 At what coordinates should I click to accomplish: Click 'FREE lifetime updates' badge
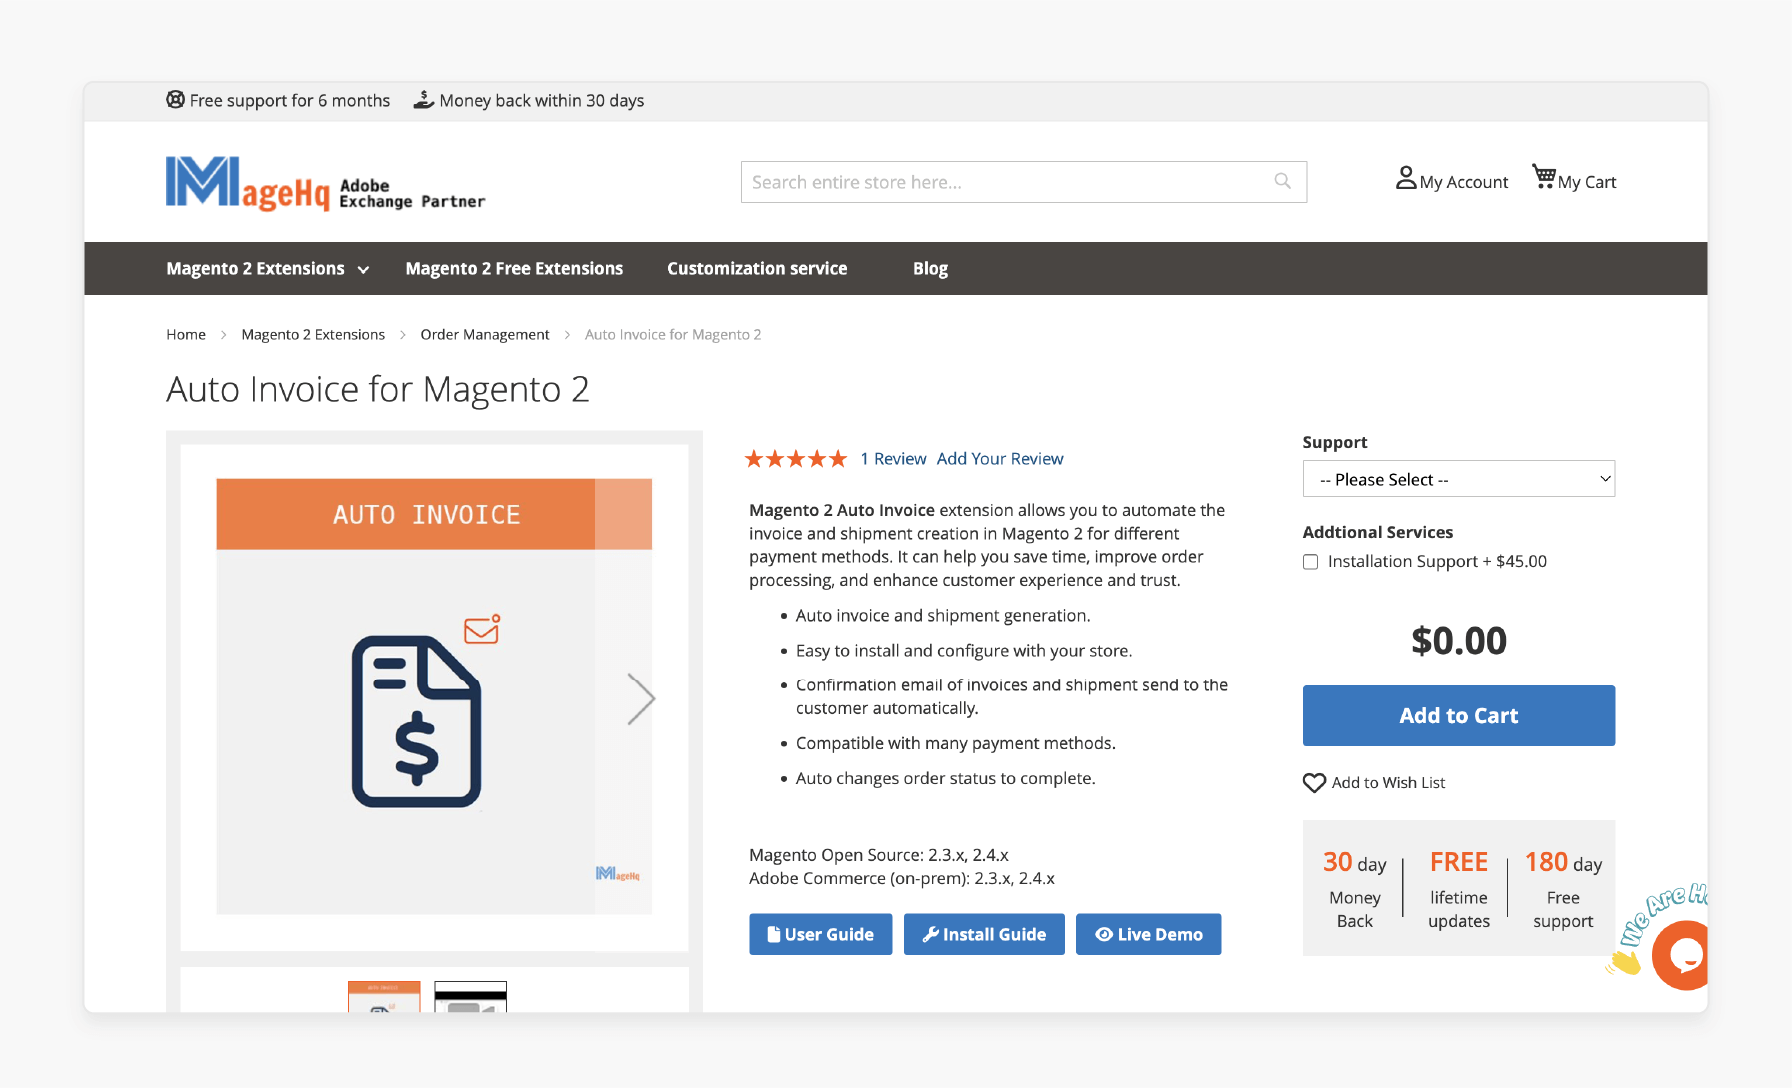(x=1459, y=889)
